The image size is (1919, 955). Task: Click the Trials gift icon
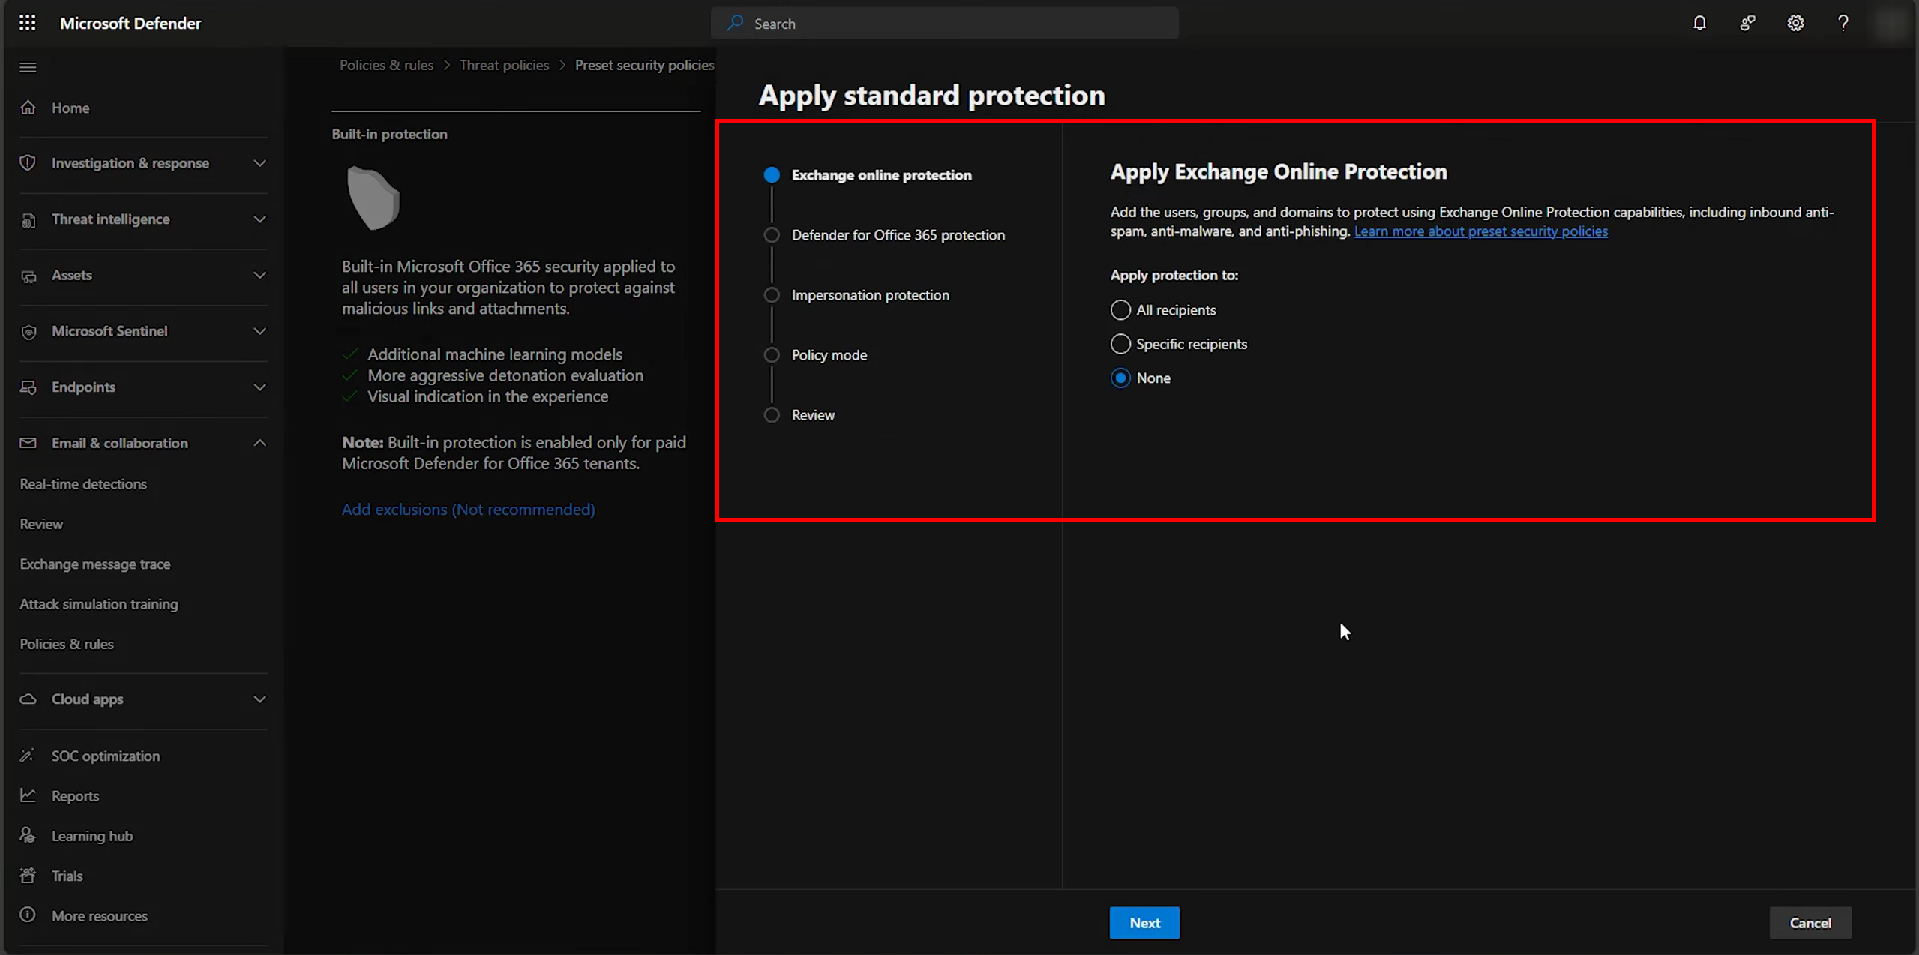[28, 875]
